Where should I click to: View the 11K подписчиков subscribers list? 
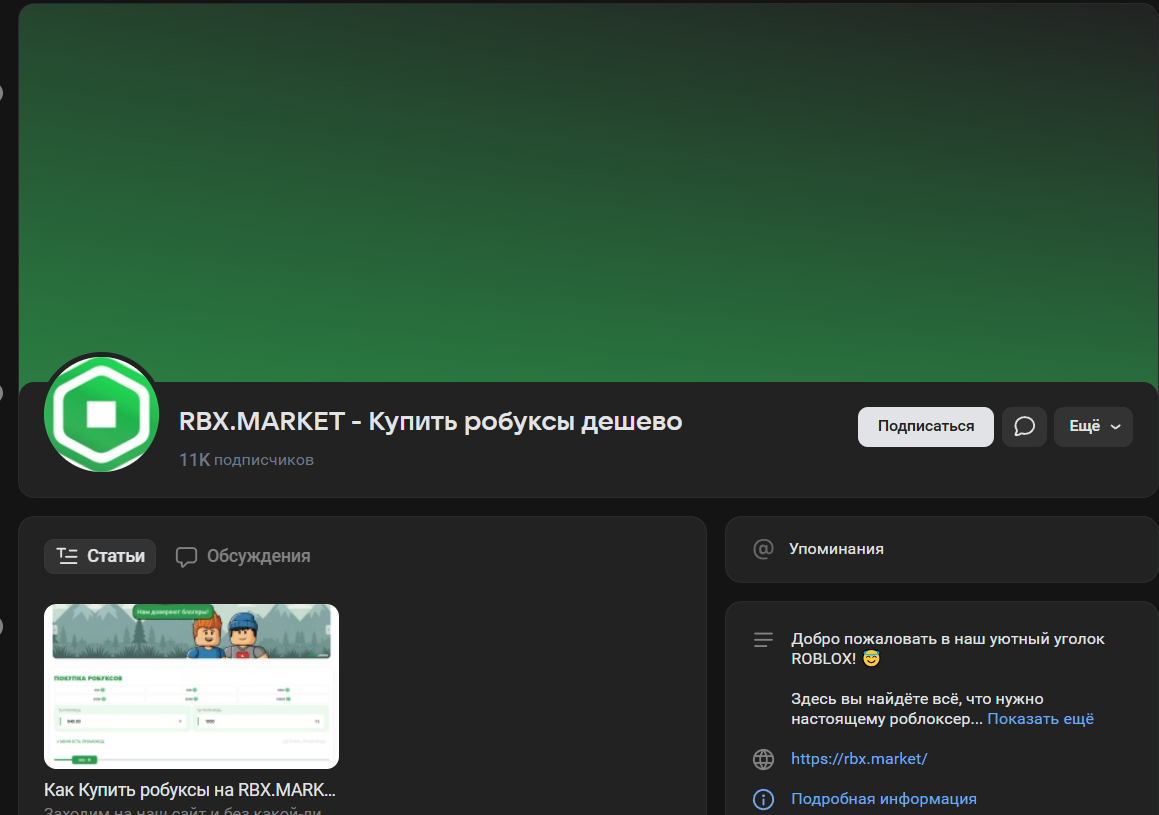(246, 460)
